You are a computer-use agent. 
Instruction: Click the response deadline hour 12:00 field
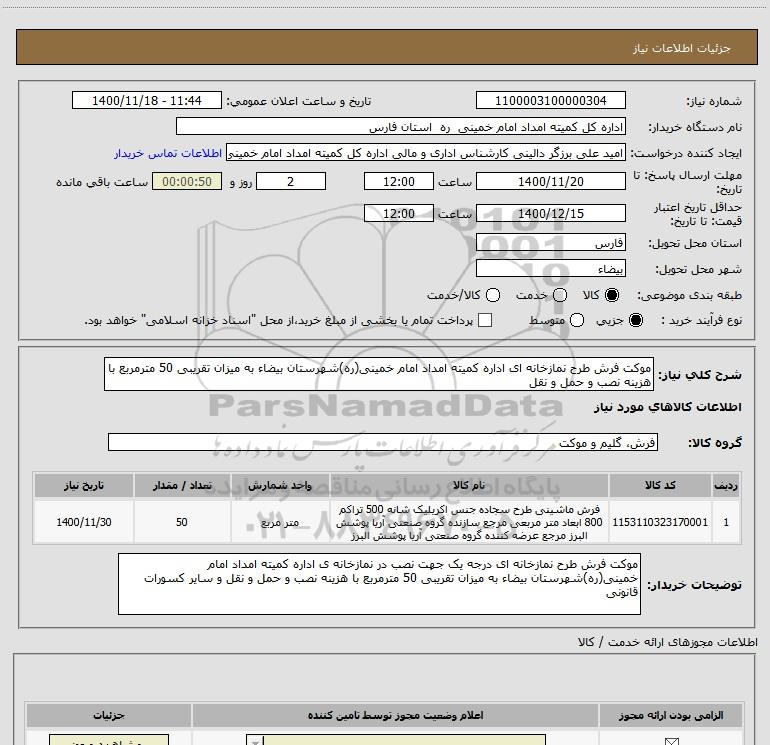[x=399, y=182]
